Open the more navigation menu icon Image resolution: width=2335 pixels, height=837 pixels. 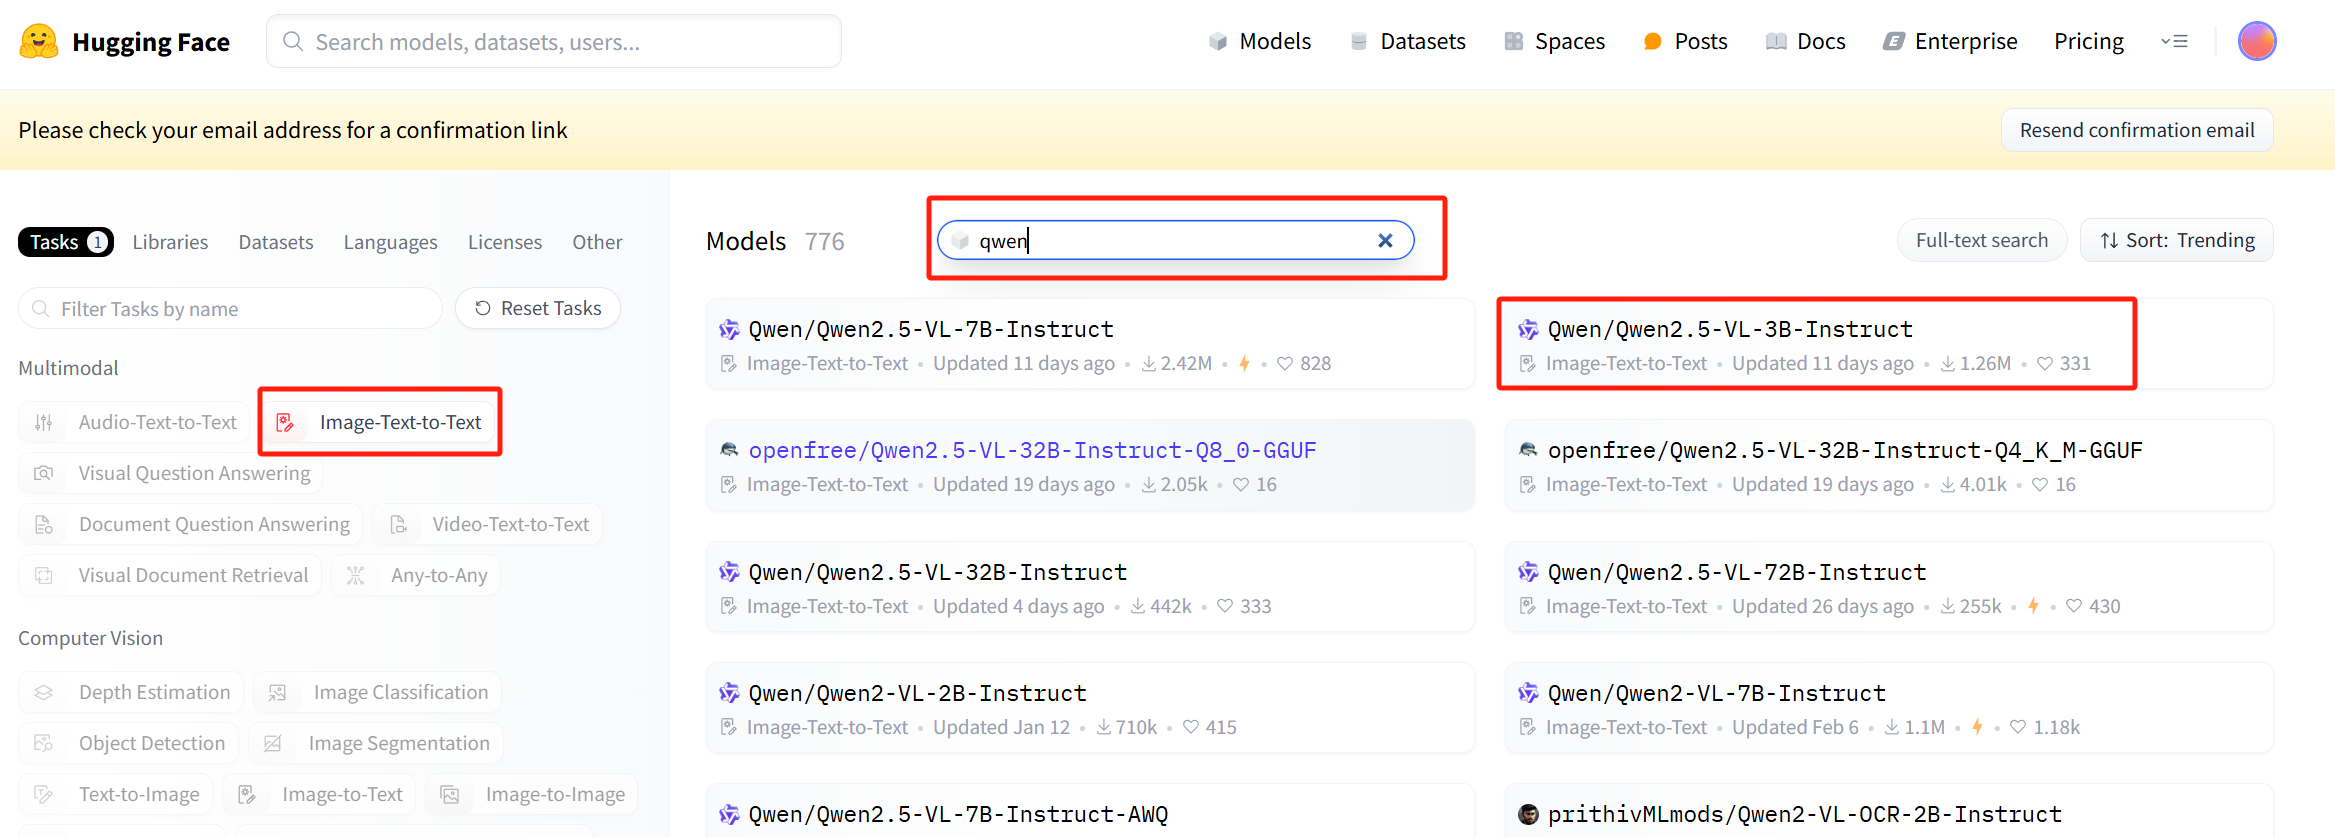(x=2174, y=41)
